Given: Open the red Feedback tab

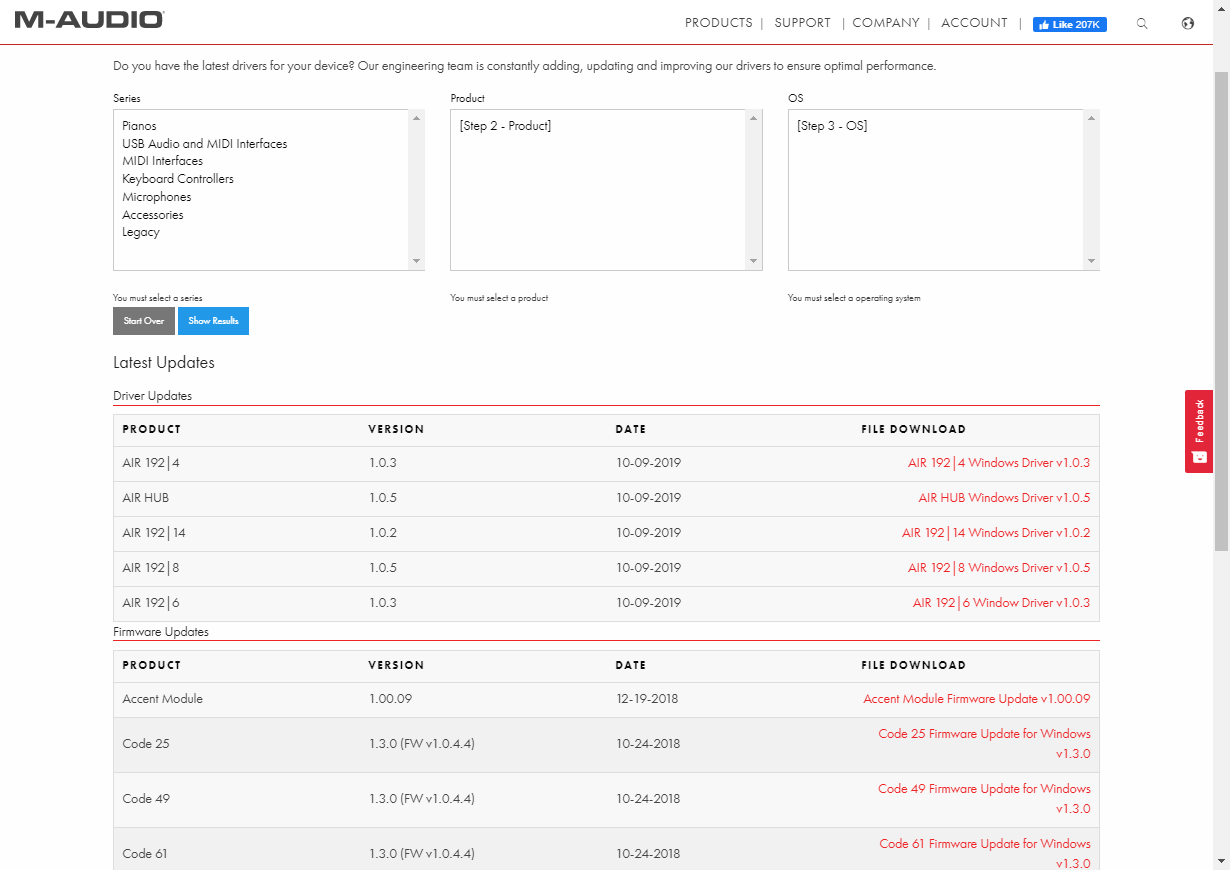Looking at the screenshot, I should click(1199, 431).
